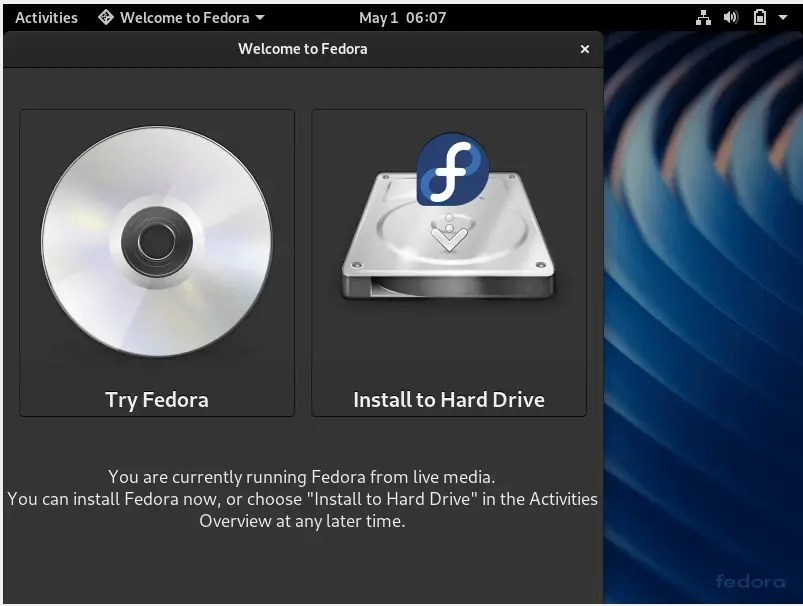Click the Welcome to Fedora title bar
Screen dimensions: 803x606
click(x=301, y=48)
